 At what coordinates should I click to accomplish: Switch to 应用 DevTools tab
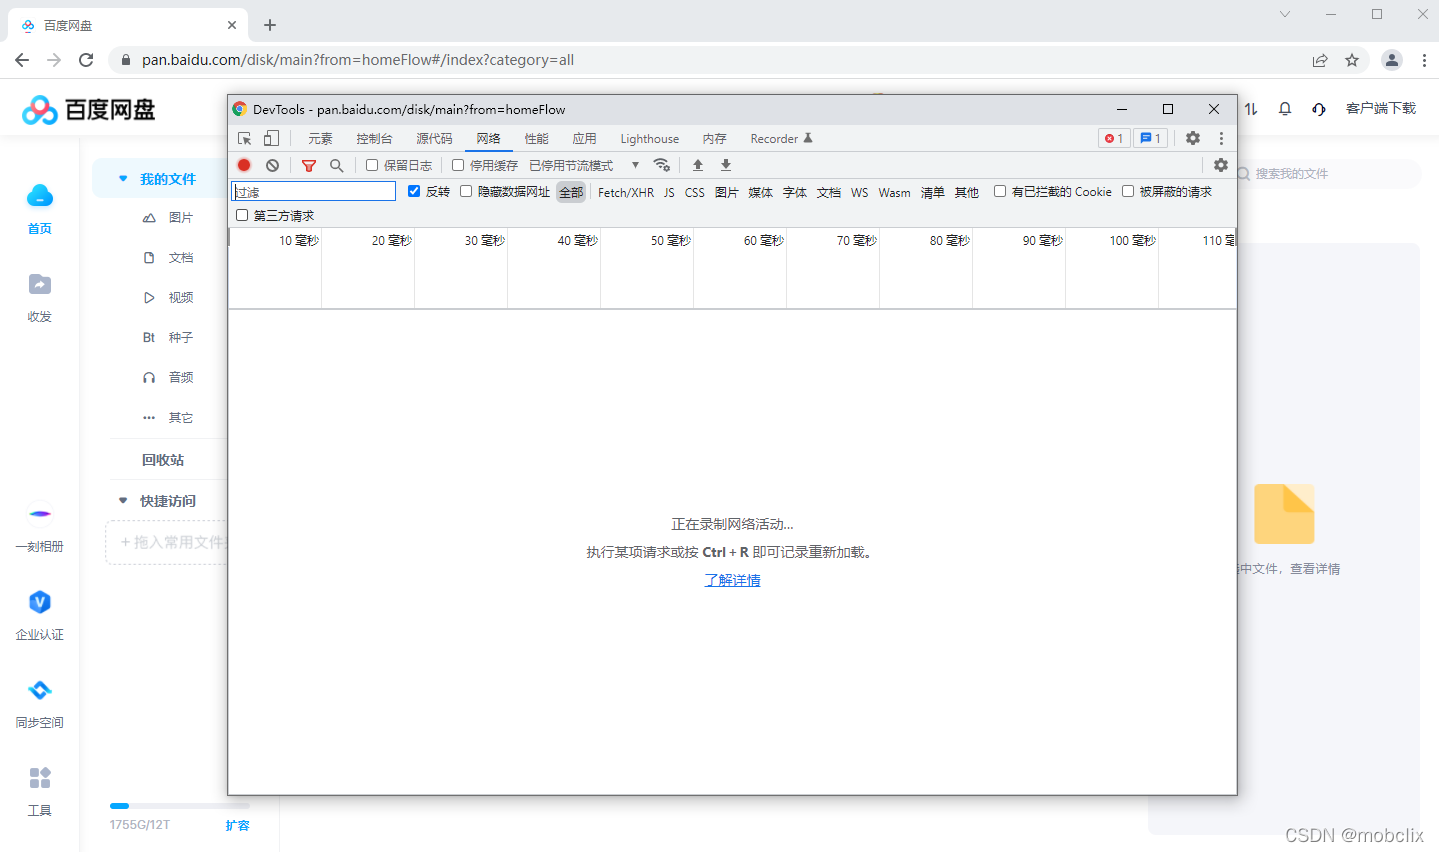pyautogui.click(x=584, y=139)
